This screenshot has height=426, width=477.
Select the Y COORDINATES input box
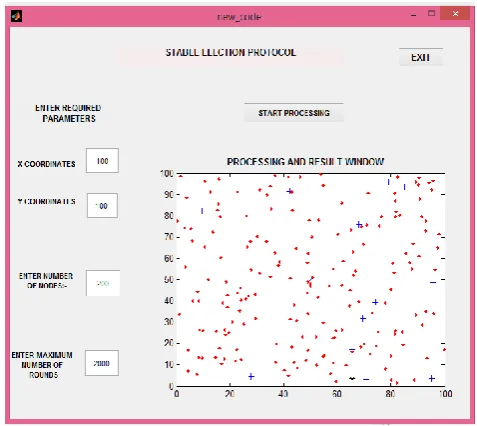(102, 206)
